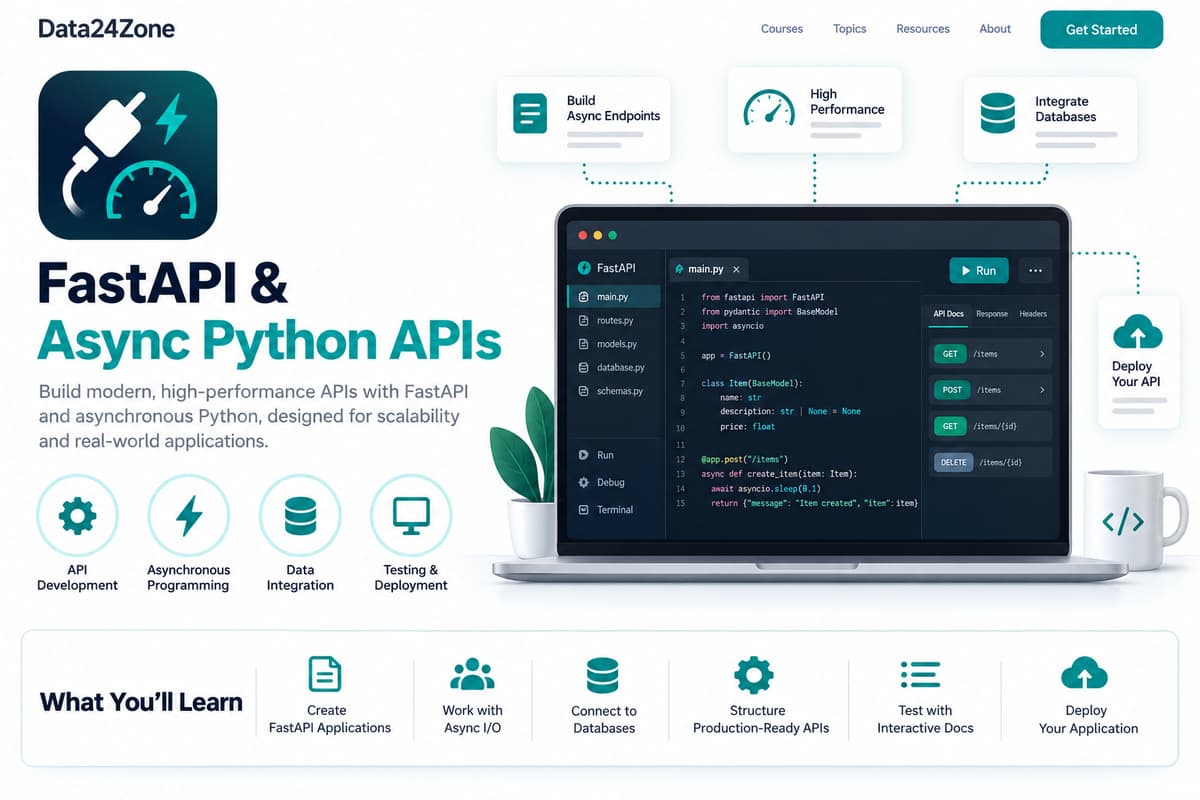
Task: Click the code brackets icon on the mug
Action: [x=1122, y=521]
